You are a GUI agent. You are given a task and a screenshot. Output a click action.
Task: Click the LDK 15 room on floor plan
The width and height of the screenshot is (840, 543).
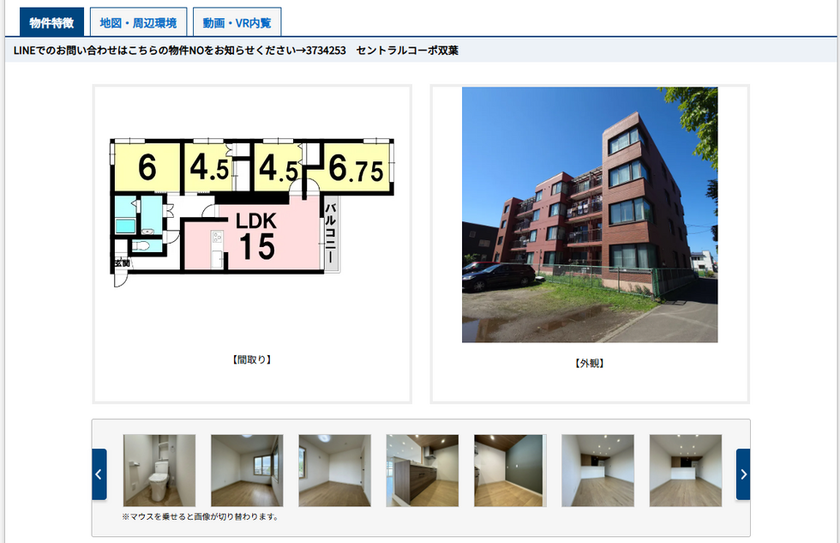click(257, 238)
